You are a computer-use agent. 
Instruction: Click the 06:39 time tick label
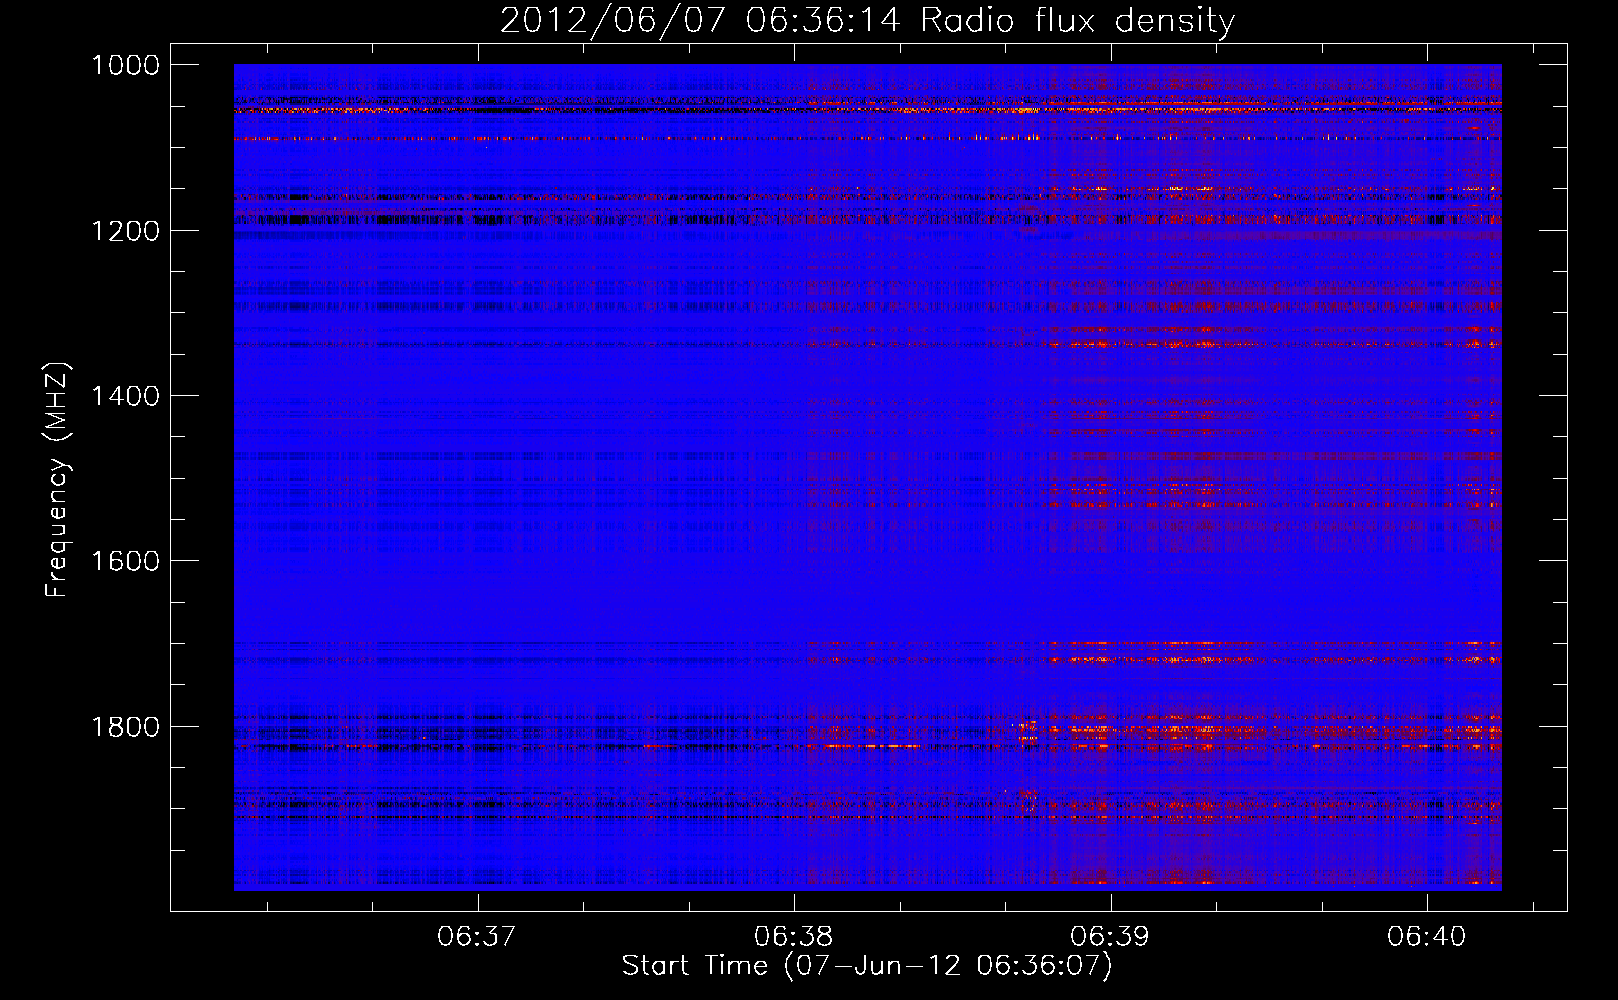coord(1110,936)
